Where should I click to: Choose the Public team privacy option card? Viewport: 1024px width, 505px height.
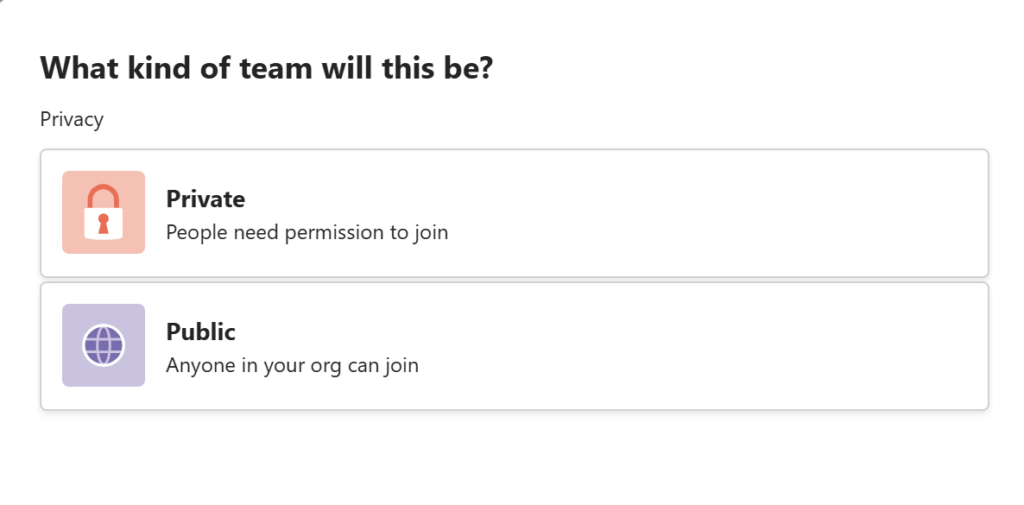515,346
